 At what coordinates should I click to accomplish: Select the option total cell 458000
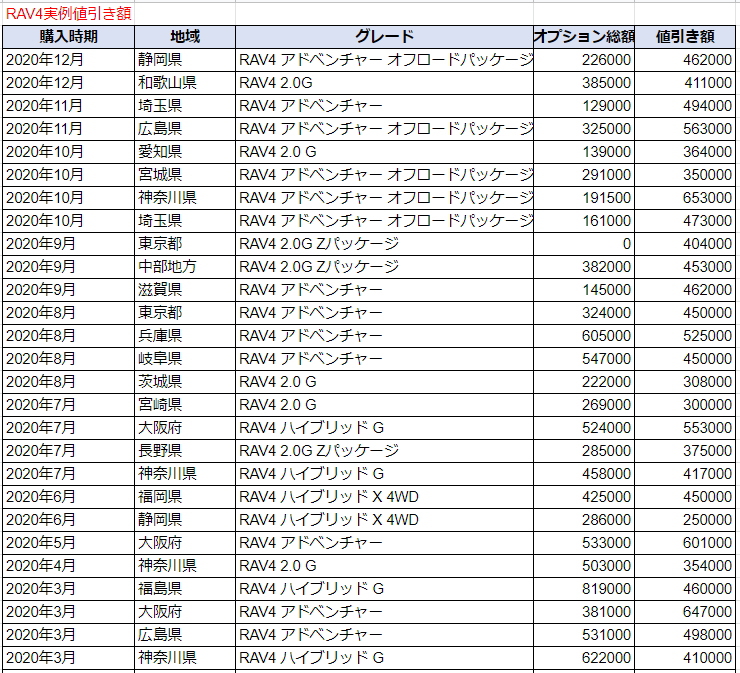pos(584,474)
